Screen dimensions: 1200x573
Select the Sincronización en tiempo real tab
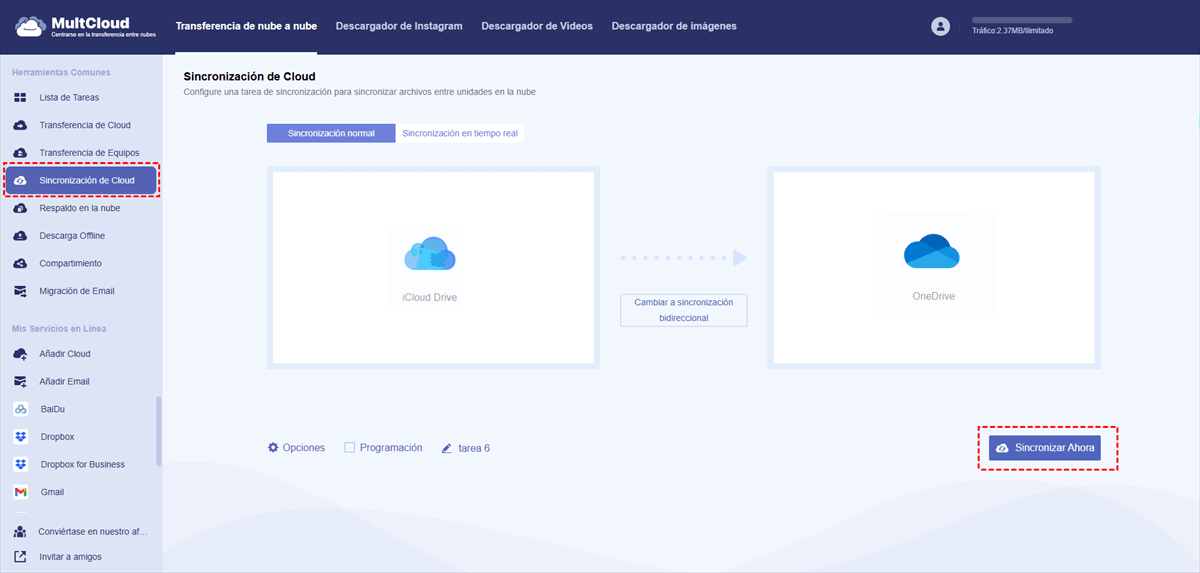(460, 133)
